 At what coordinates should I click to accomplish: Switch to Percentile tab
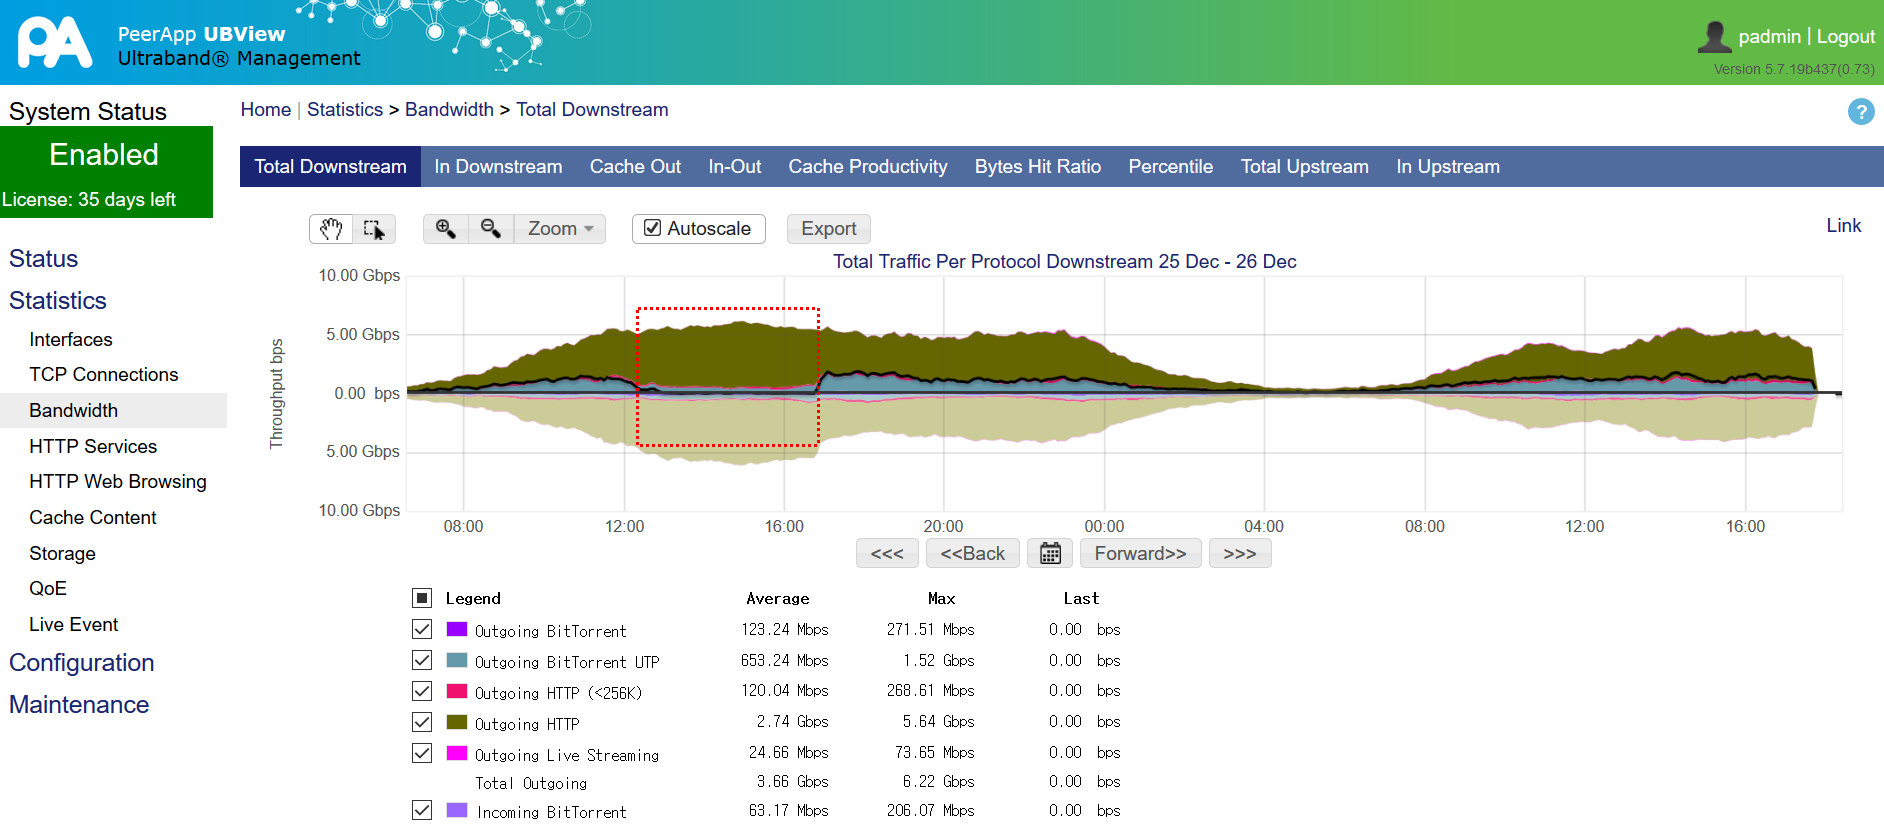1171,167
